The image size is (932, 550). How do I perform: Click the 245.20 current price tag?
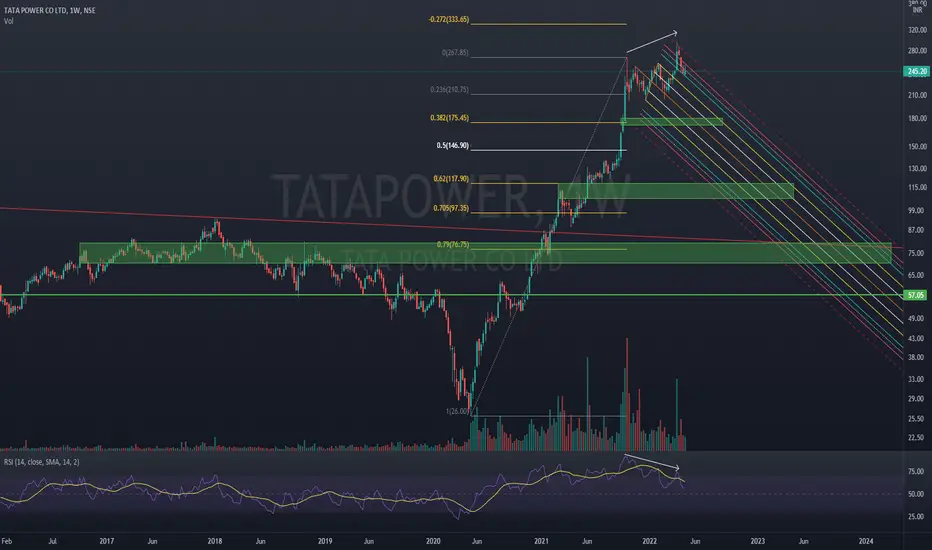click(917, 71)
